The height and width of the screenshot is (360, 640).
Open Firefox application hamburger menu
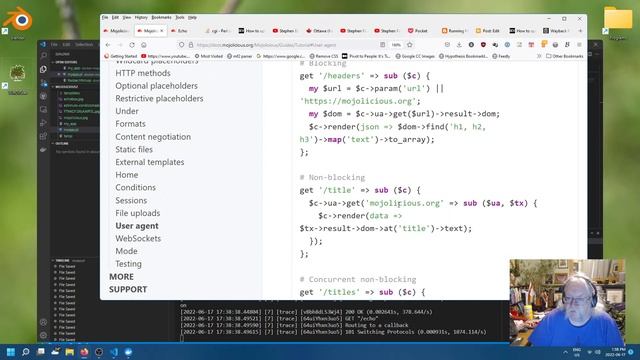(x=579, y=45)
